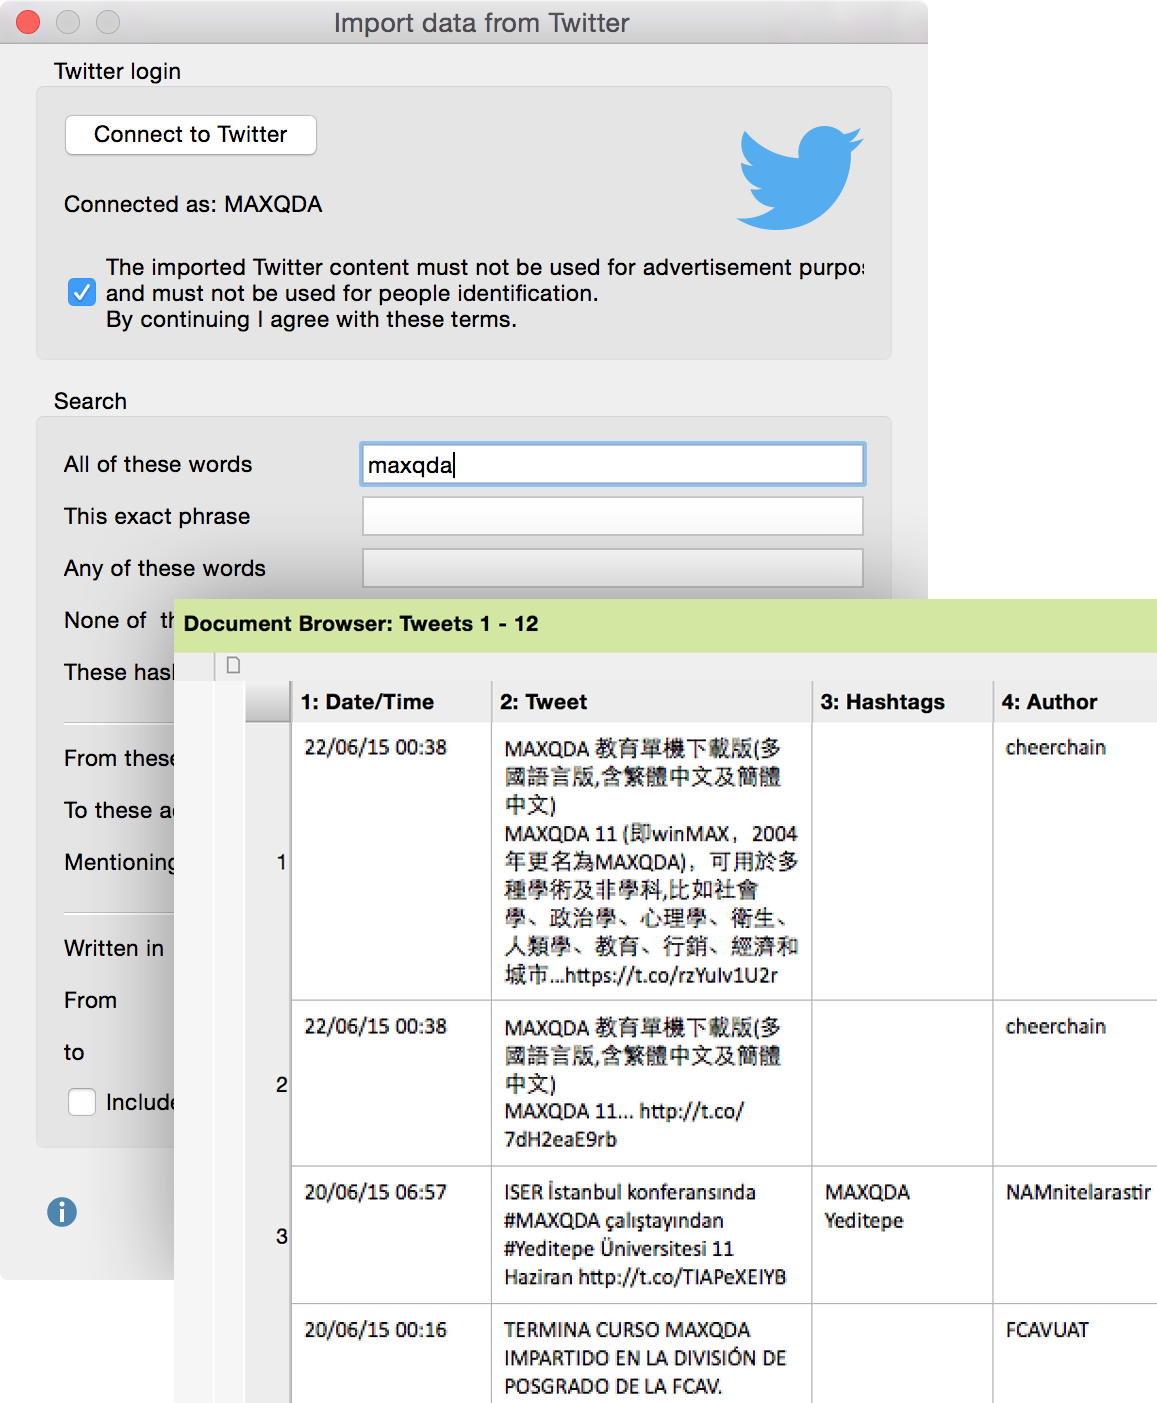Click the '1: Date/Time' column header
Screen dimensions: 1157x1403
[x=391, y=702]
